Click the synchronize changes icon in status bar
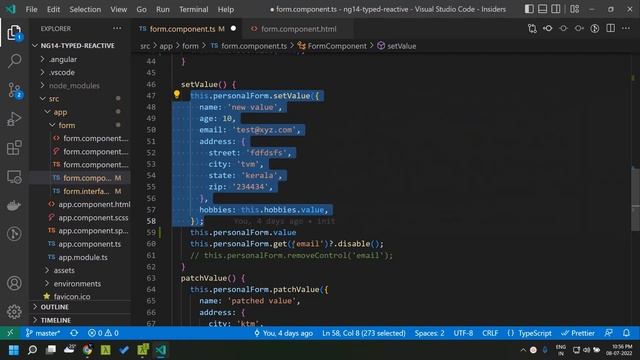This screenshot has height=360, width=640. [x=74, y=333]
